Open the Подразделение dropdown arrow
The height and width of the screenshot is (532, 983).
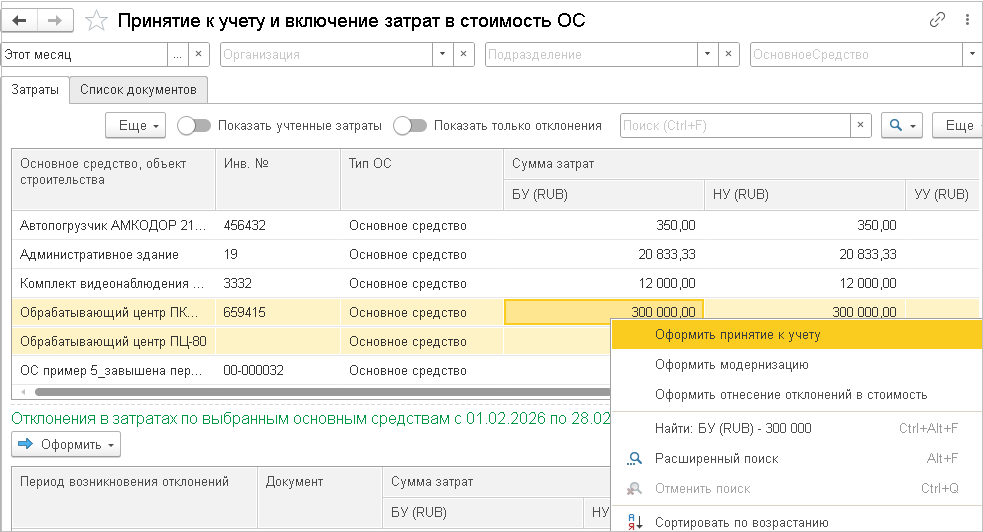707,55
